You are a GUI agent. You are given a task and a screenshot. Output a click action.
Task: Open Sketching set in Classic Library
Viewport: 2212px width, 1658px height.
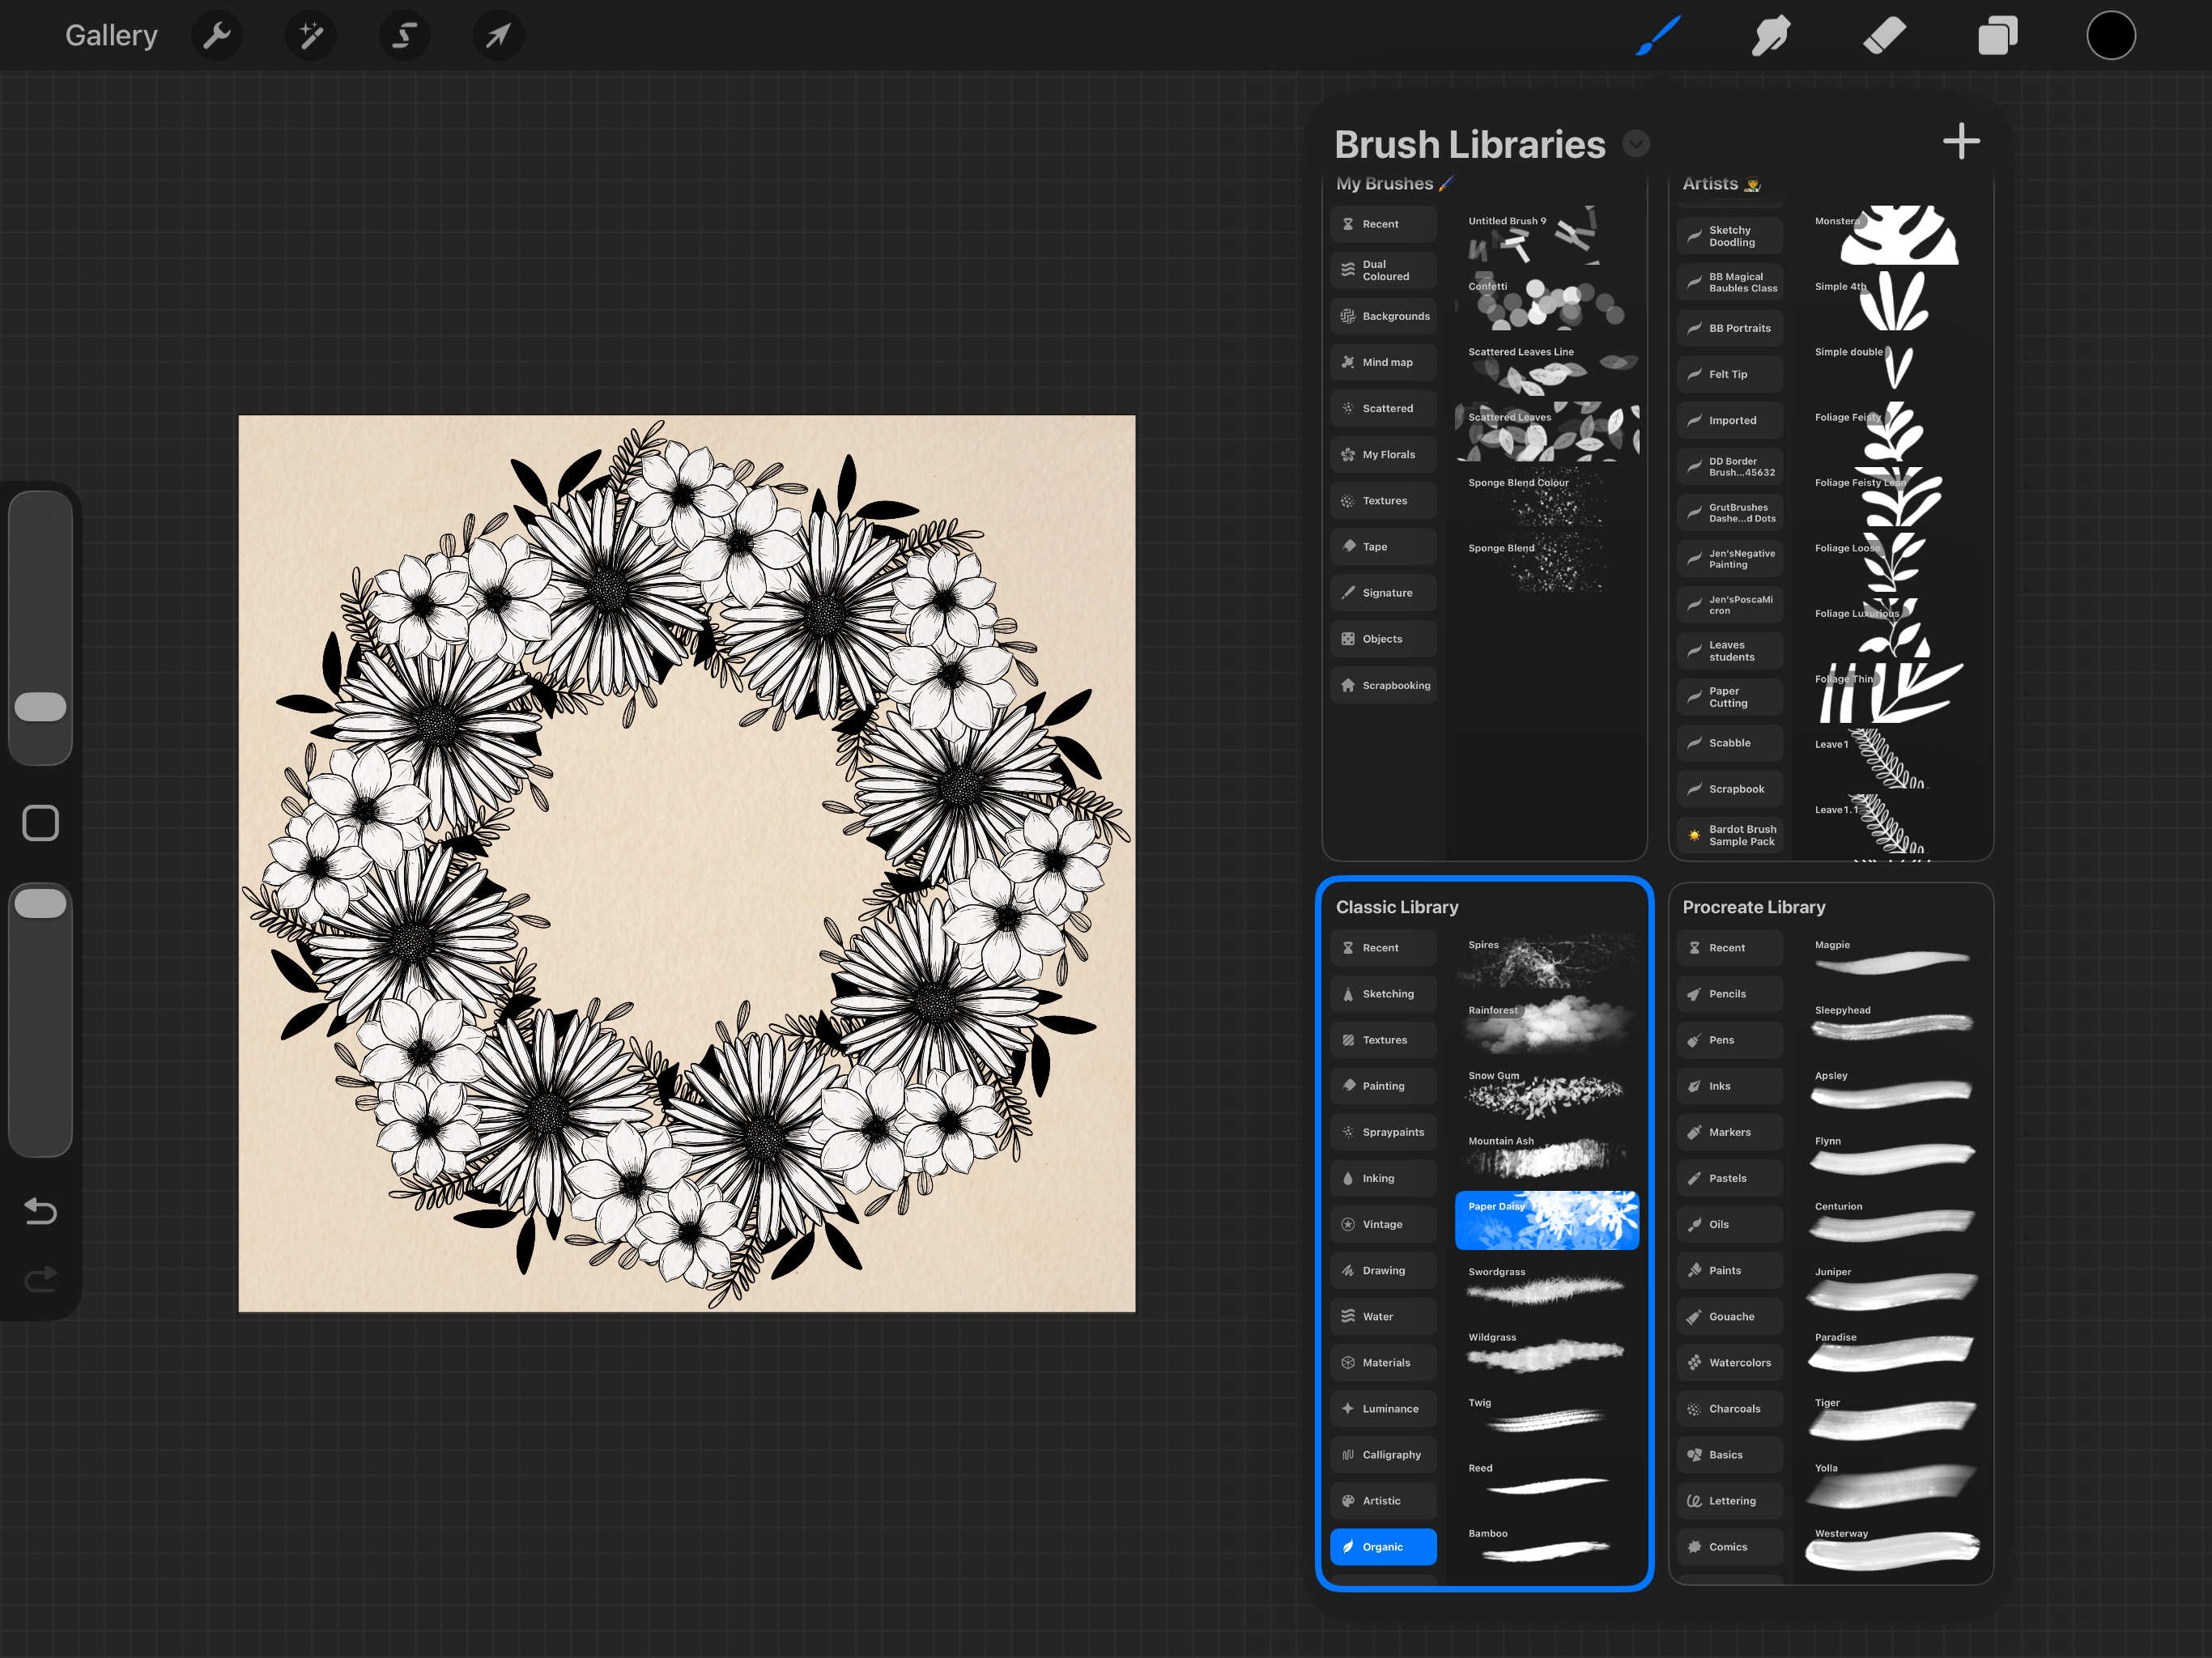click(1383, 994)
